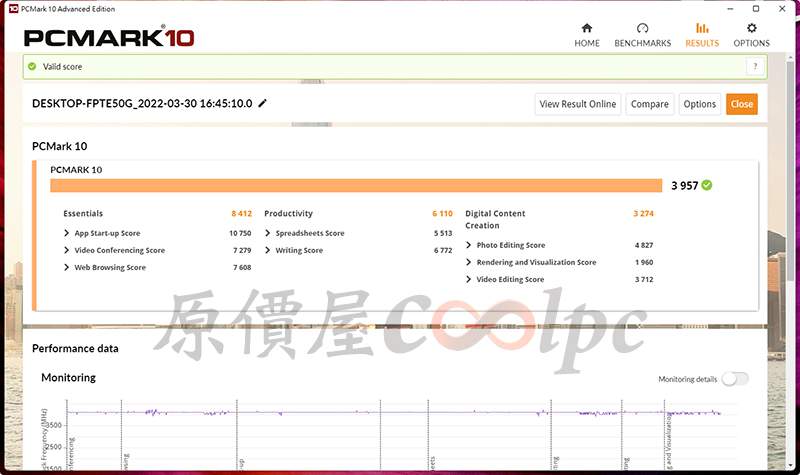The height and width of the screenshot is (475, 800).
Task: Switch to BENCHMARKS tab label
Action: coord(642,43)
